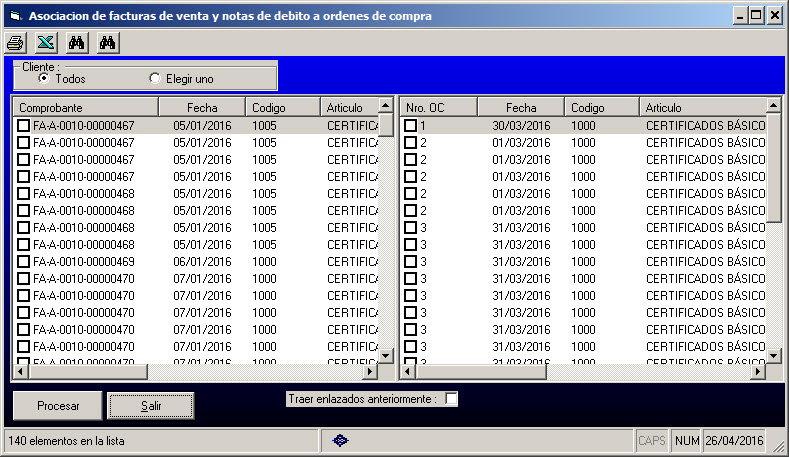Click the left binoculars search icon
The image size is (789, 457).
[77, 43]
